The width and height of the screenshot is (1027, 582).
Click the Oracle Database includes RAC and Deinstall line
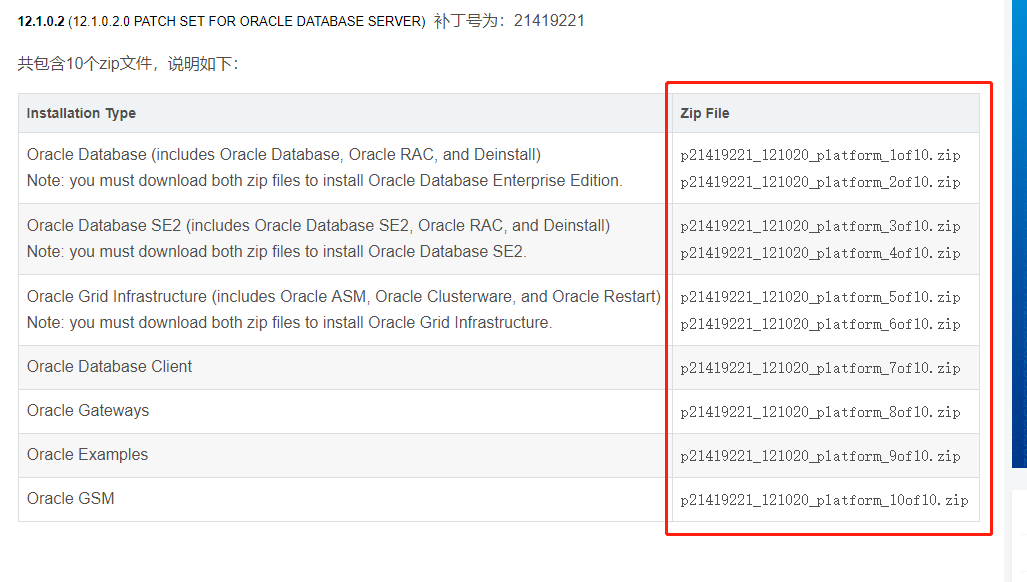(x=284, y=155)
